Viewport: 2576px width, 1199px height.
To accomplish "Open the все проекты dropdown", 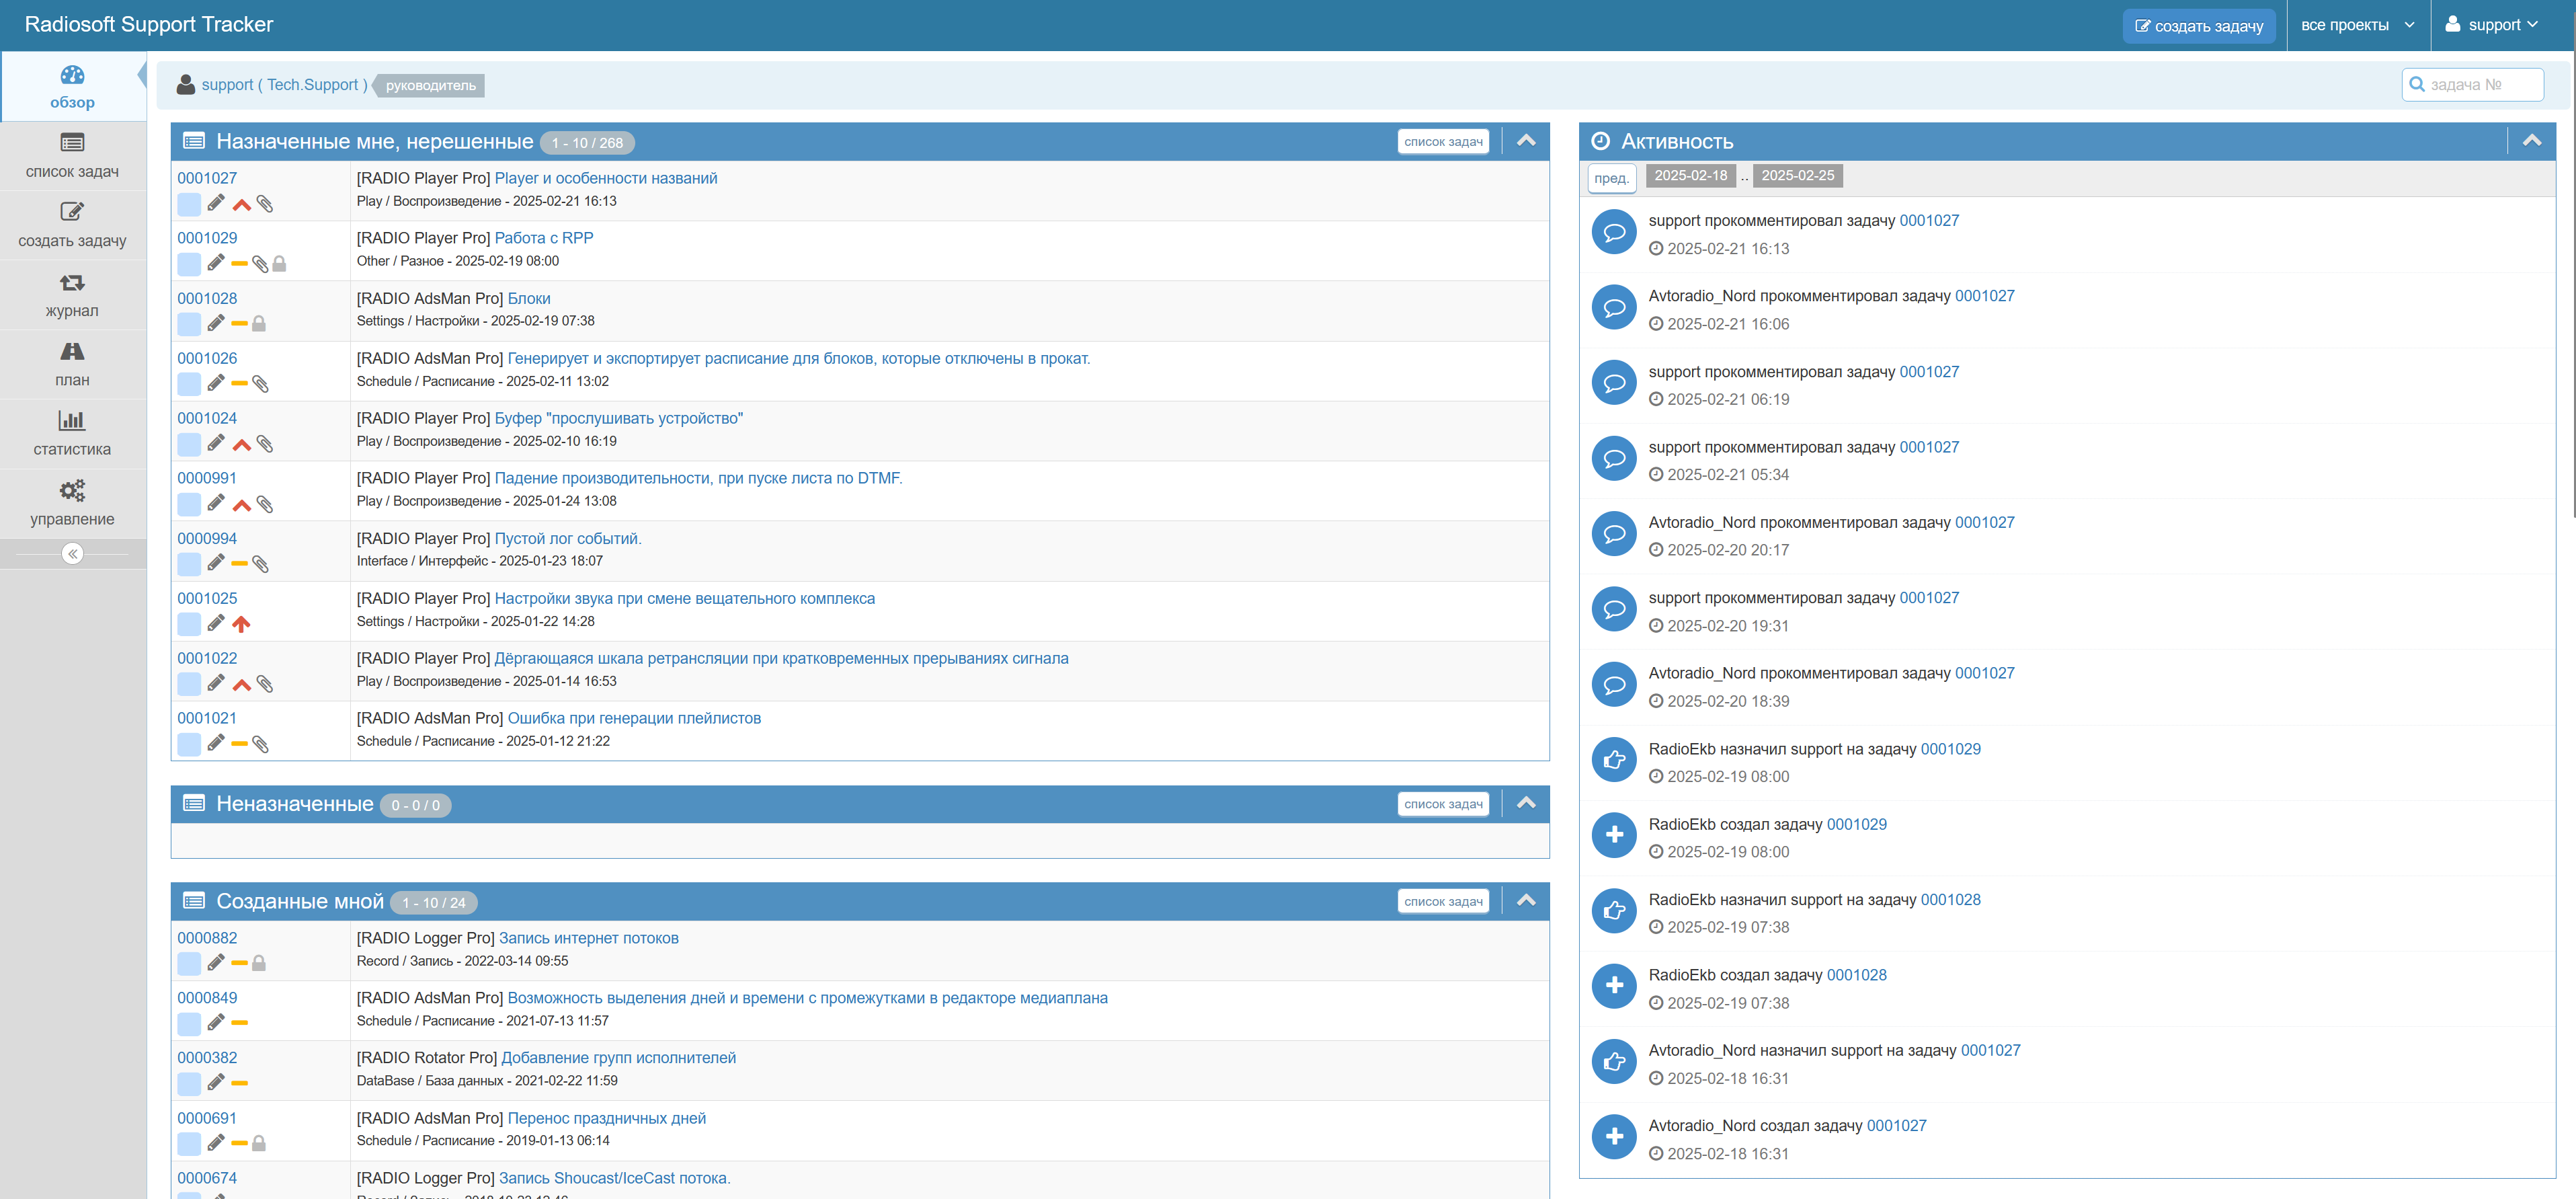I will (2357, 25).
